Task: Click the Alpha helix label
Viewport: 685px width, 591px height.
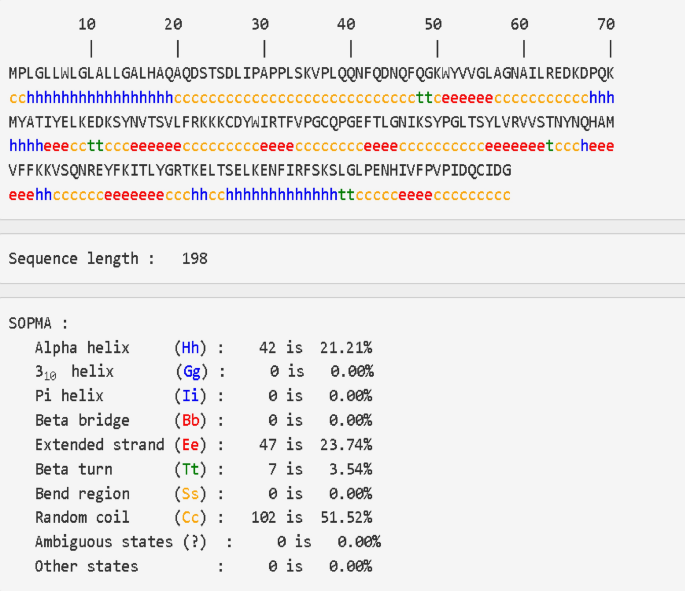Action: [x=82, y=348]
